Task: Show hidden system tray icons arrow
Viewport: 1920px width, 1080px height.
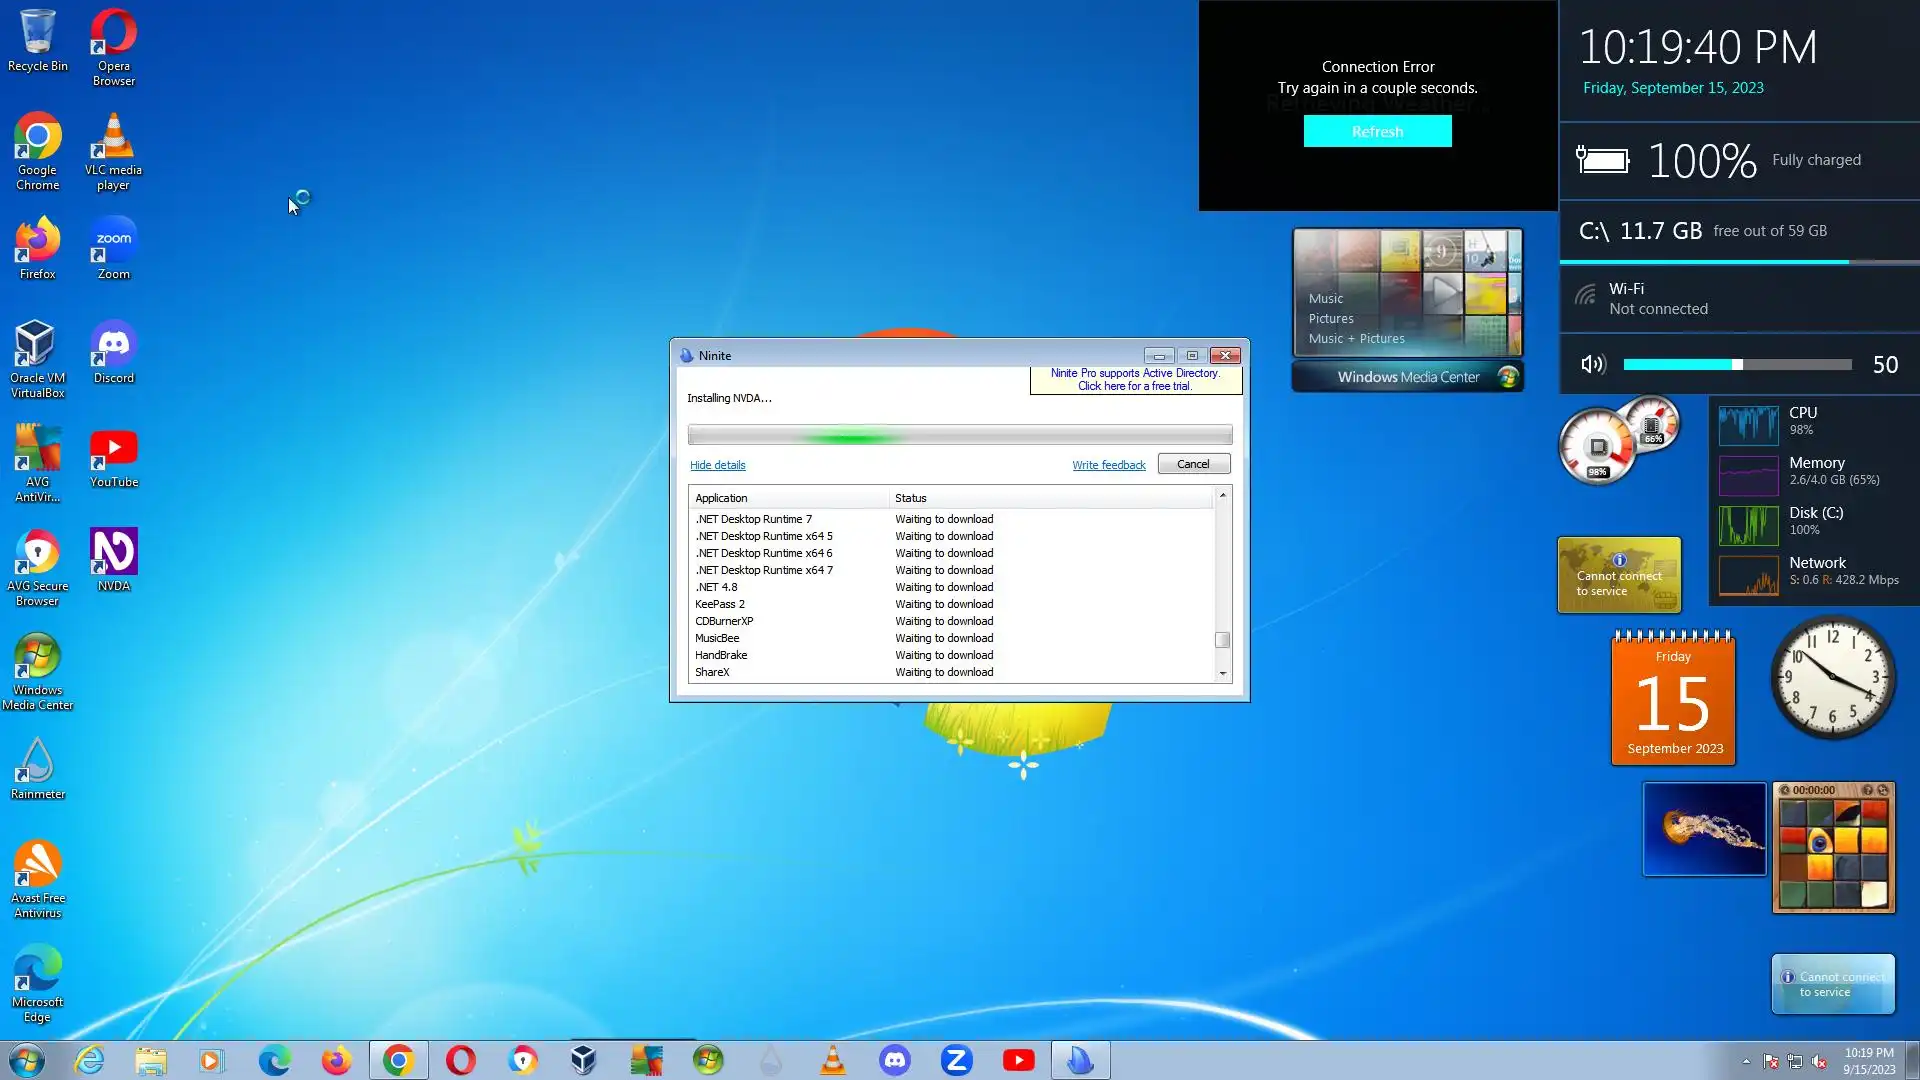Action: [1746, 1061]
